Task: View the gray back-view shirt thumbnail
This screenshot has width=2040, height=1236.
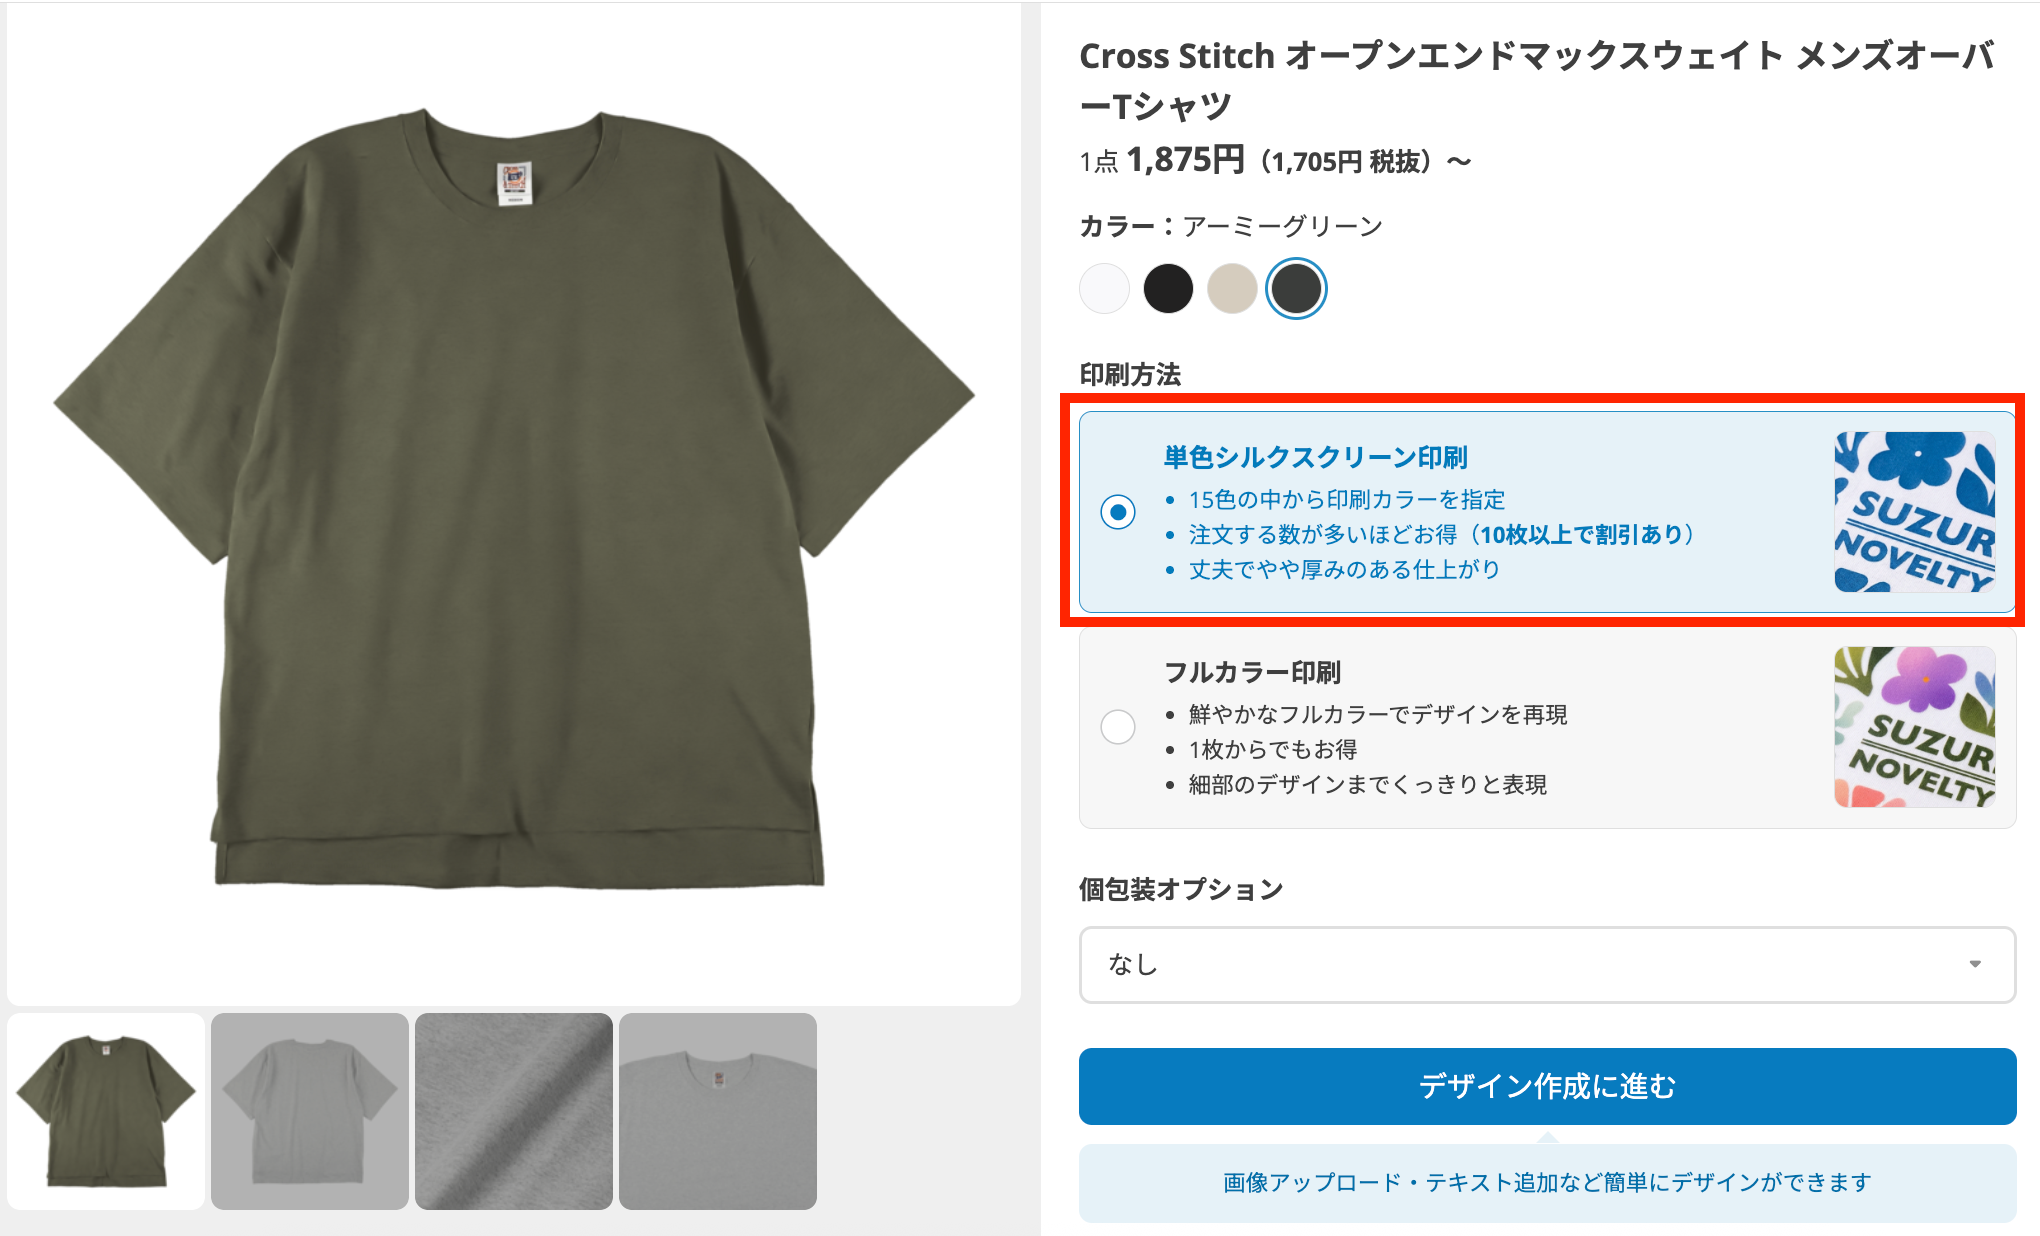Action: pyautogui.click(x=310, y=1111)
